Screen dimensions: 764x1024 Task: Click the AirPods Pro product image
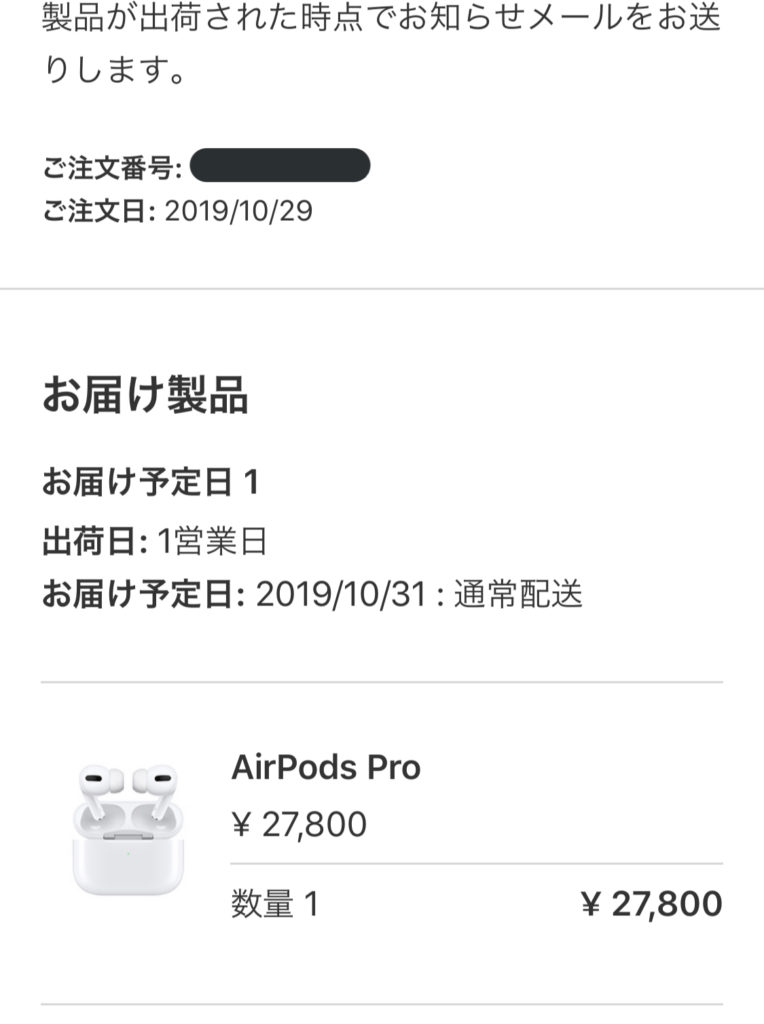pyautogui.click(x=128, y=830)
